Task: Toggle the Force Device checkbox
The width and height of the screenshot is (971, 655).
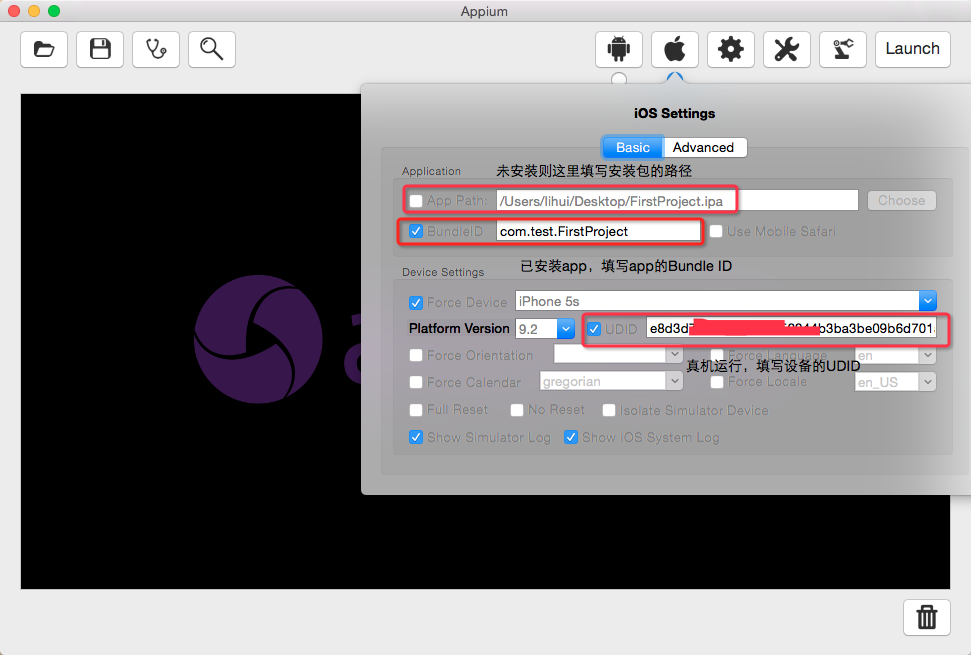Action: point(416,303)
